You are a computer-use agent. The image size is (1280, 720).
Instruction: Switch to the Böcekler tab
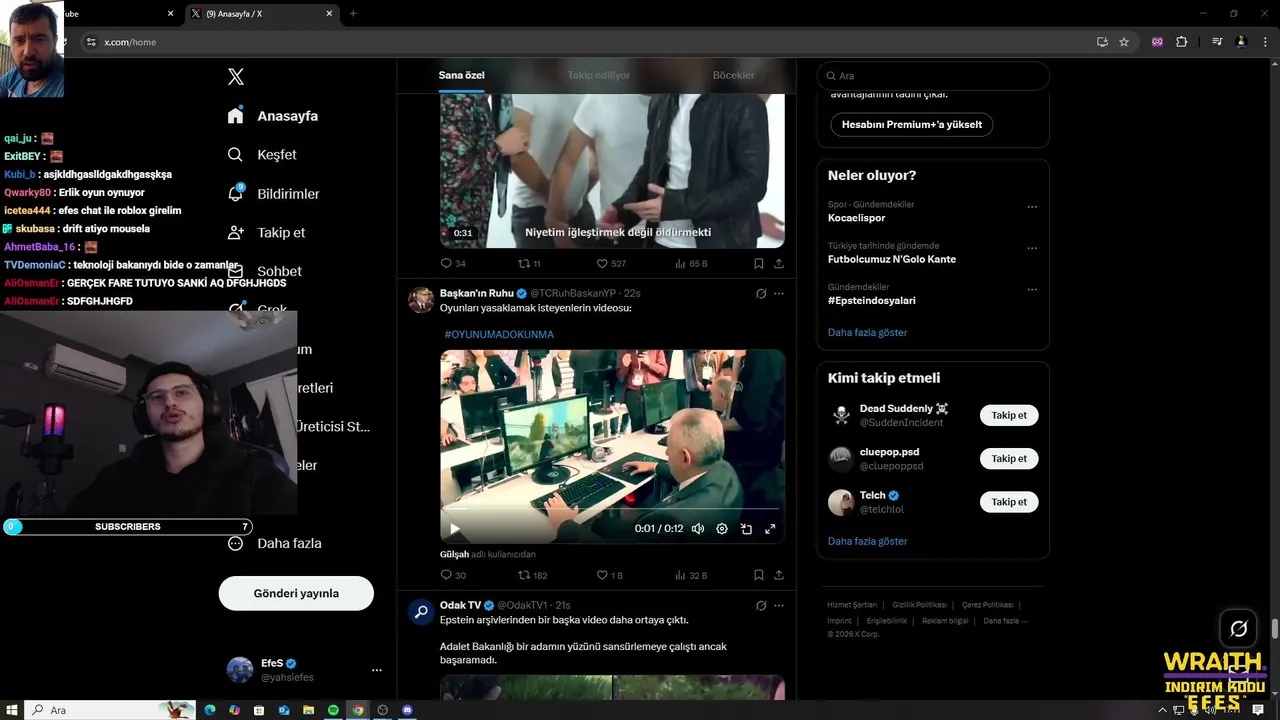tap(733, 75)
